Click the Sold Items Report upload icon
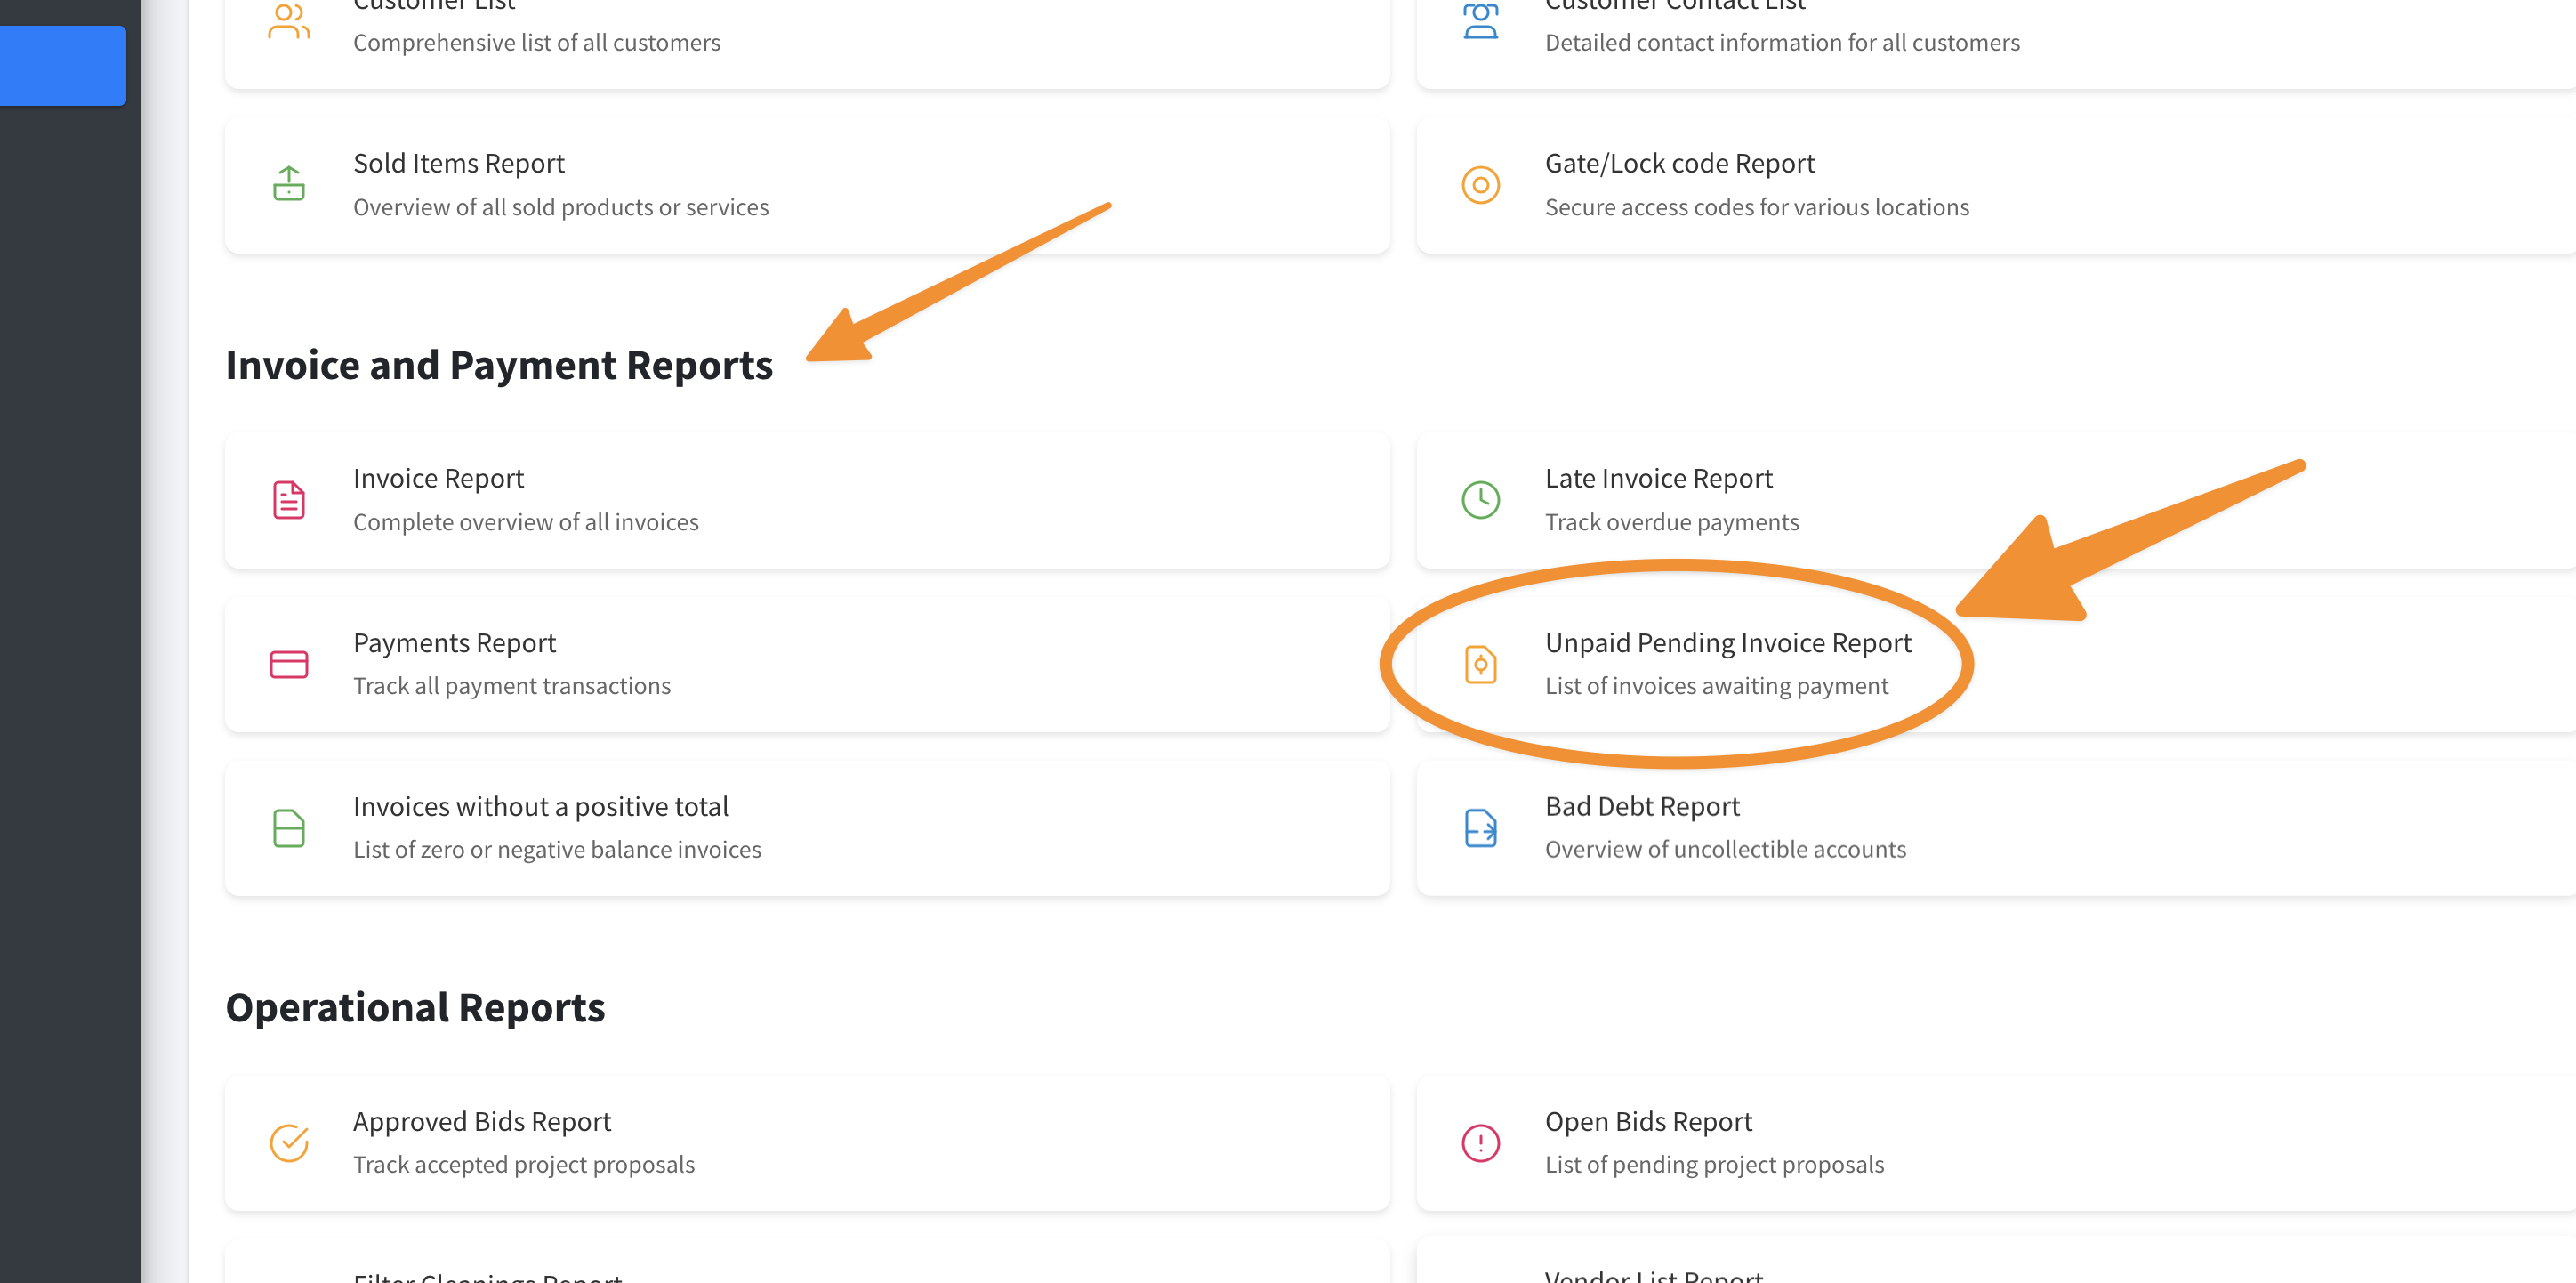Image resolution: width=2576 pixels, height=1283 pixels. pos(288,184)
